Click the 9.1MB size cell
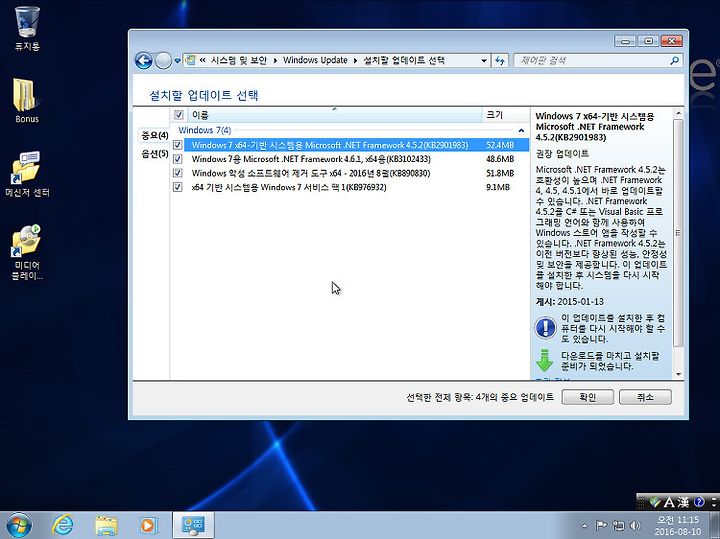This screenshot has height=539, width=720. coord(498,187)
